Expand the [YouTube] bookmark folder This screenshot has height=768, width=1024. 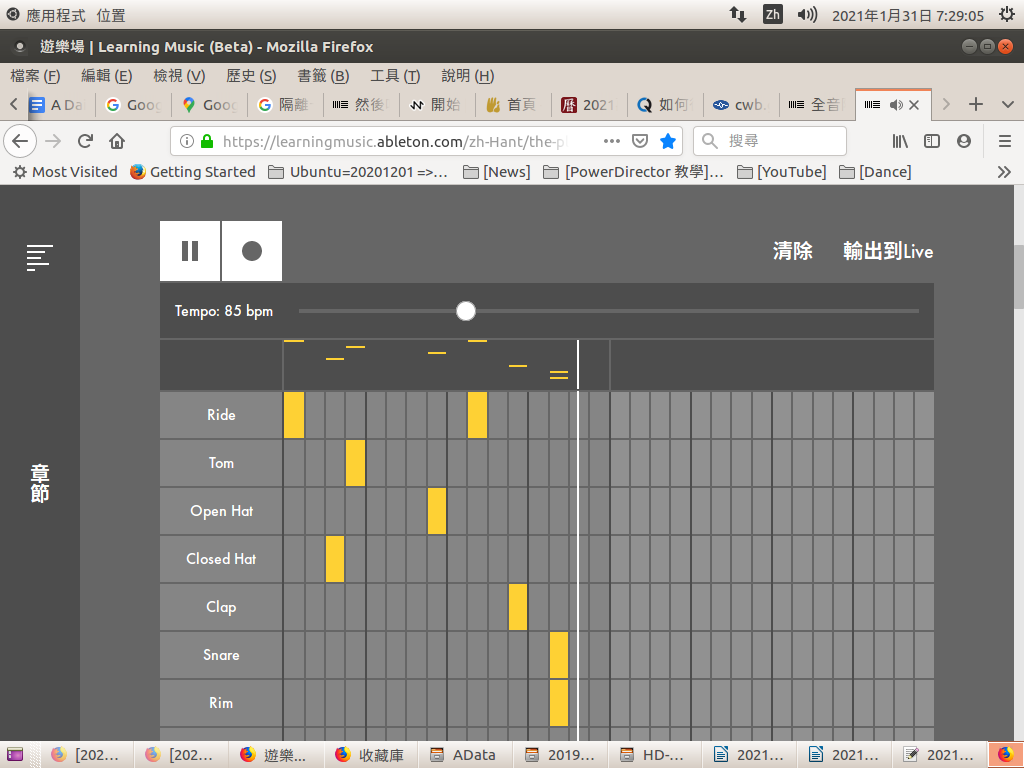tap(781, 172)
